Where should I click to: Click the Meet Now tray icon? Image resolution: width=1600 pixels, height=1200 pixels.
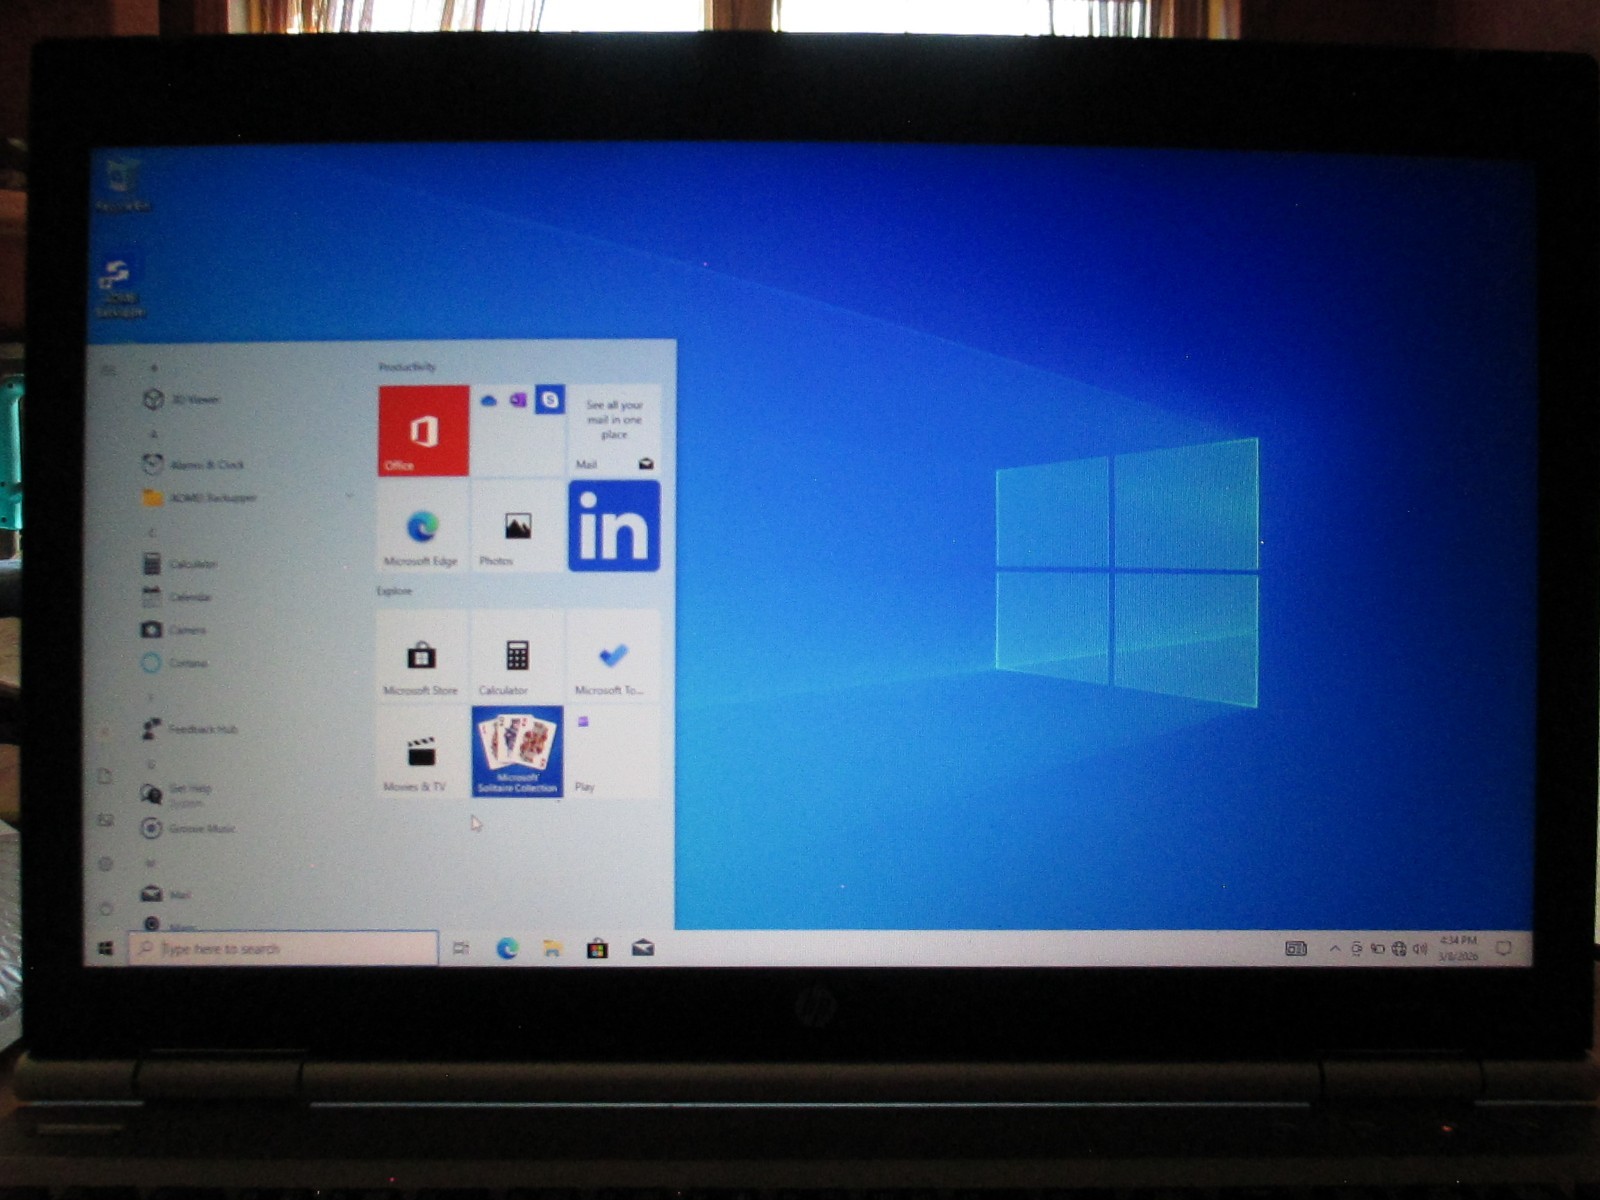point(1356,948)
